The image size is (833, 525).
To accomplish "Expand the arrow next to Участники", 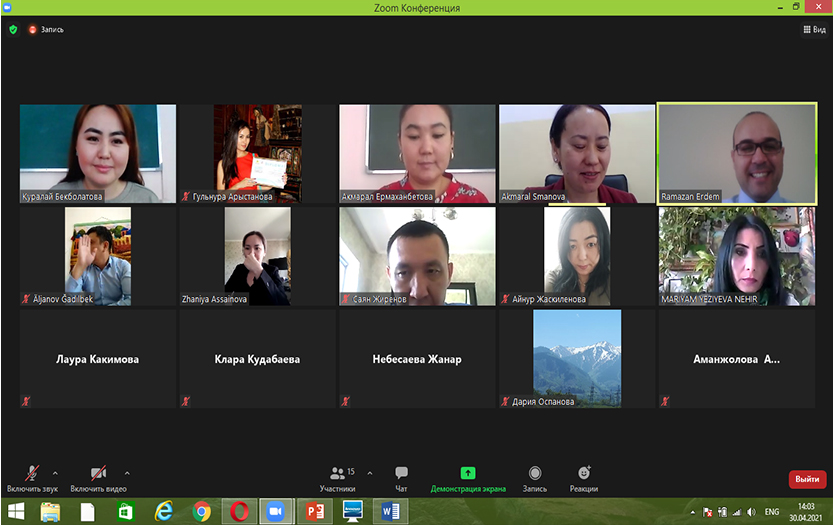I will pos(370,472).
